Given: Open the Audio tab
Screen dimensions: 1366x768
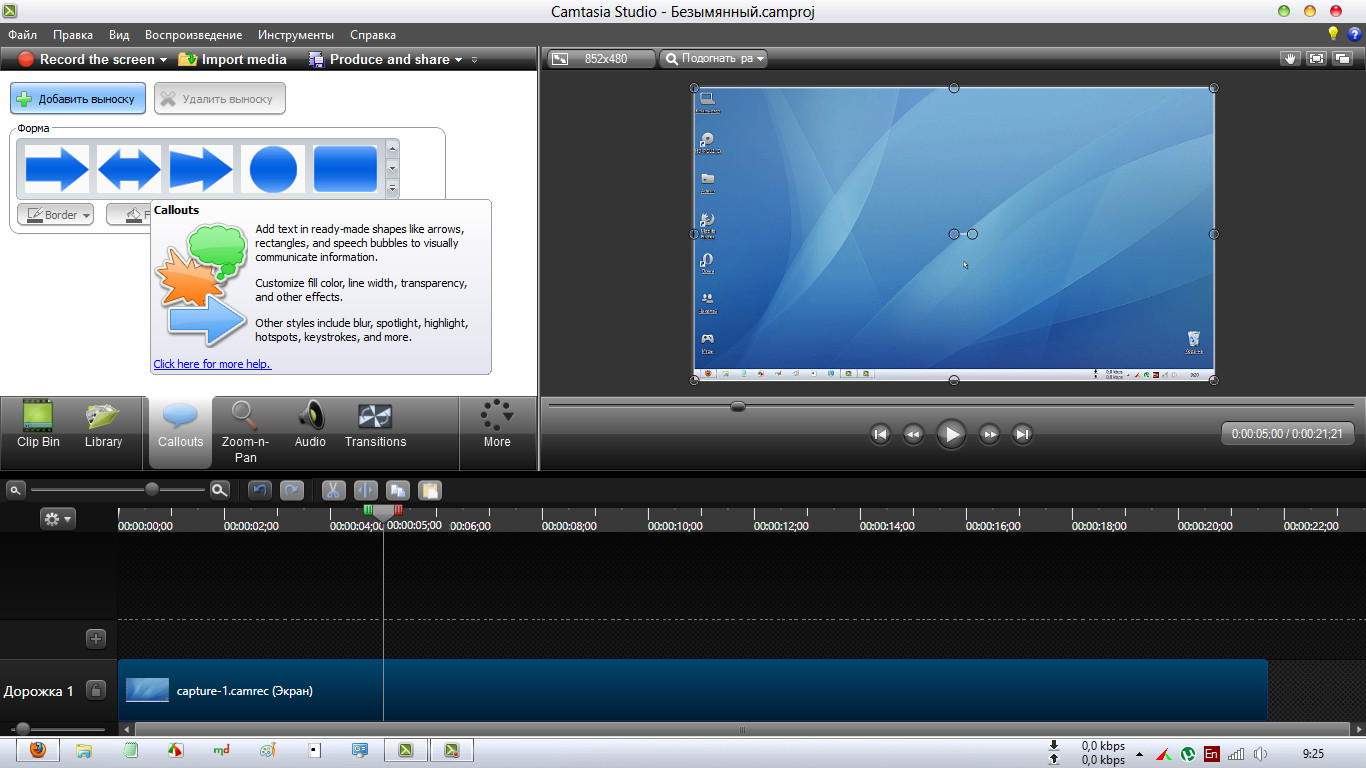Looking at the screenshot, I should coord(310,426).
